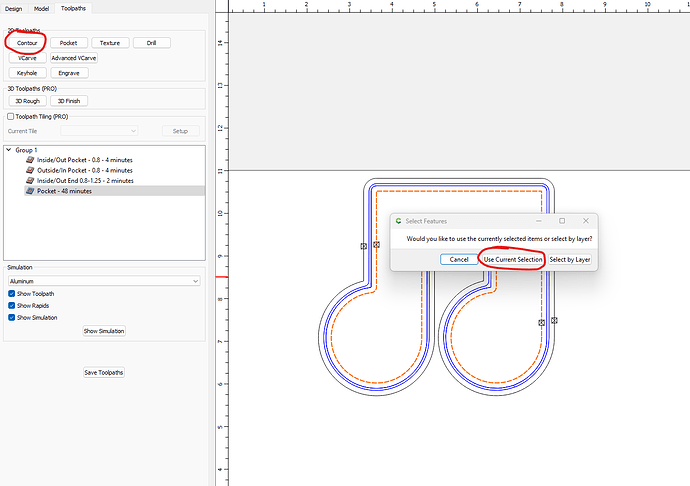
Task: Click the Pocket 48 minutes toolpath icon
Action: (x=30, y=191)
